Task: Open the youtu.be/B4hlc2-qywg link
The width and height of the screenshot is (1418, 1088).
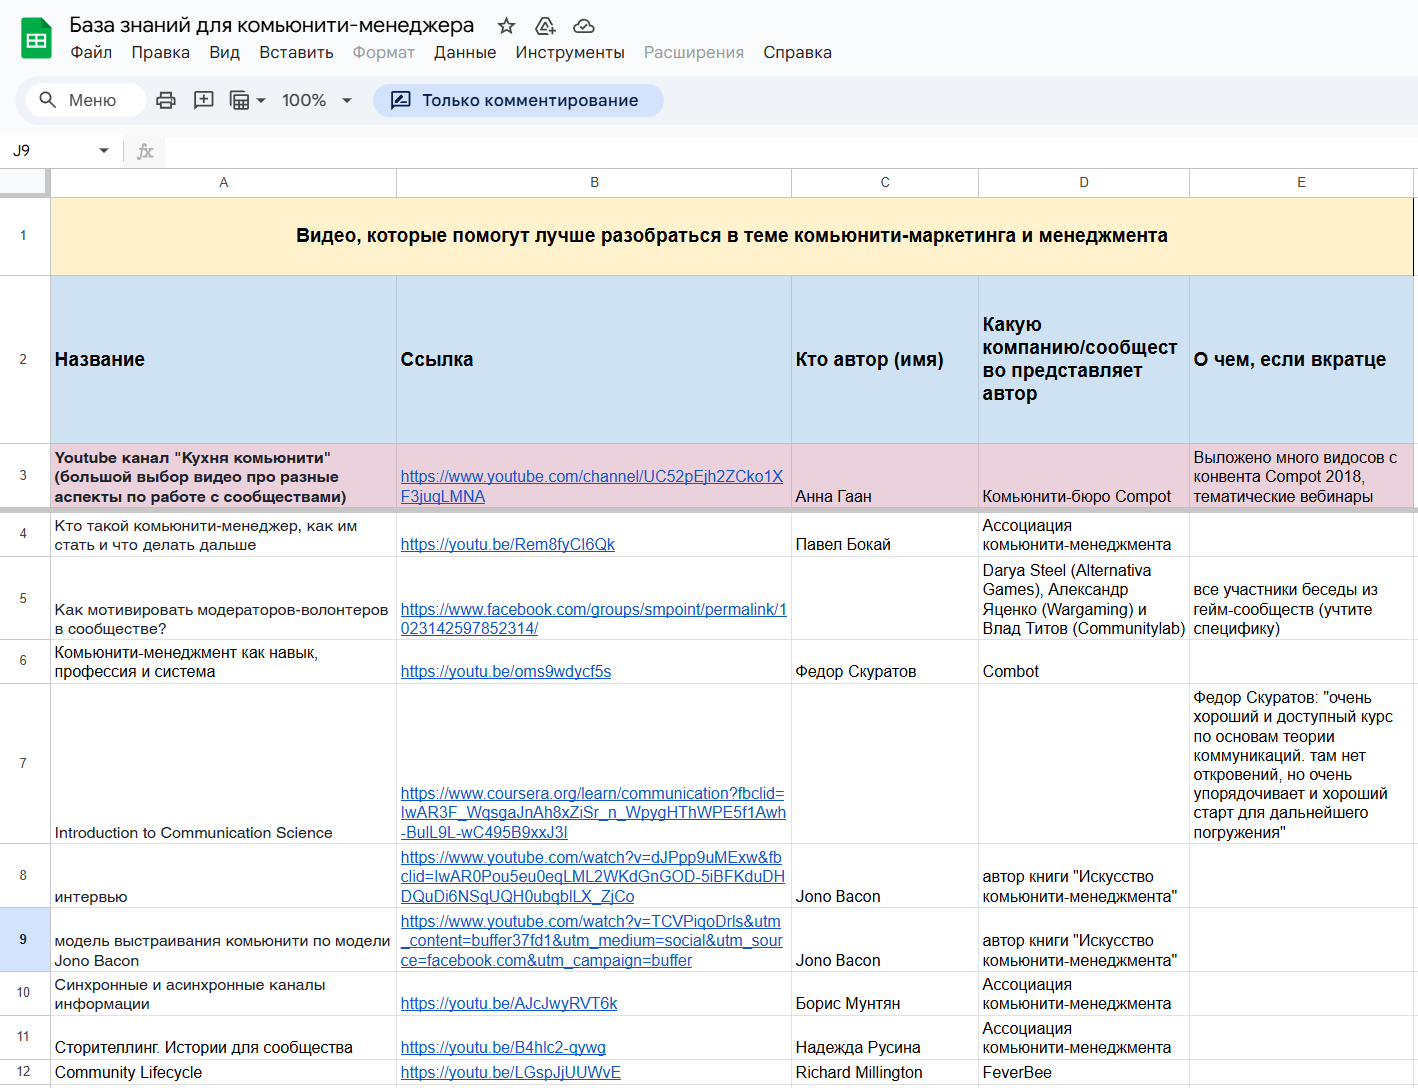Action: coord(503,1047)
